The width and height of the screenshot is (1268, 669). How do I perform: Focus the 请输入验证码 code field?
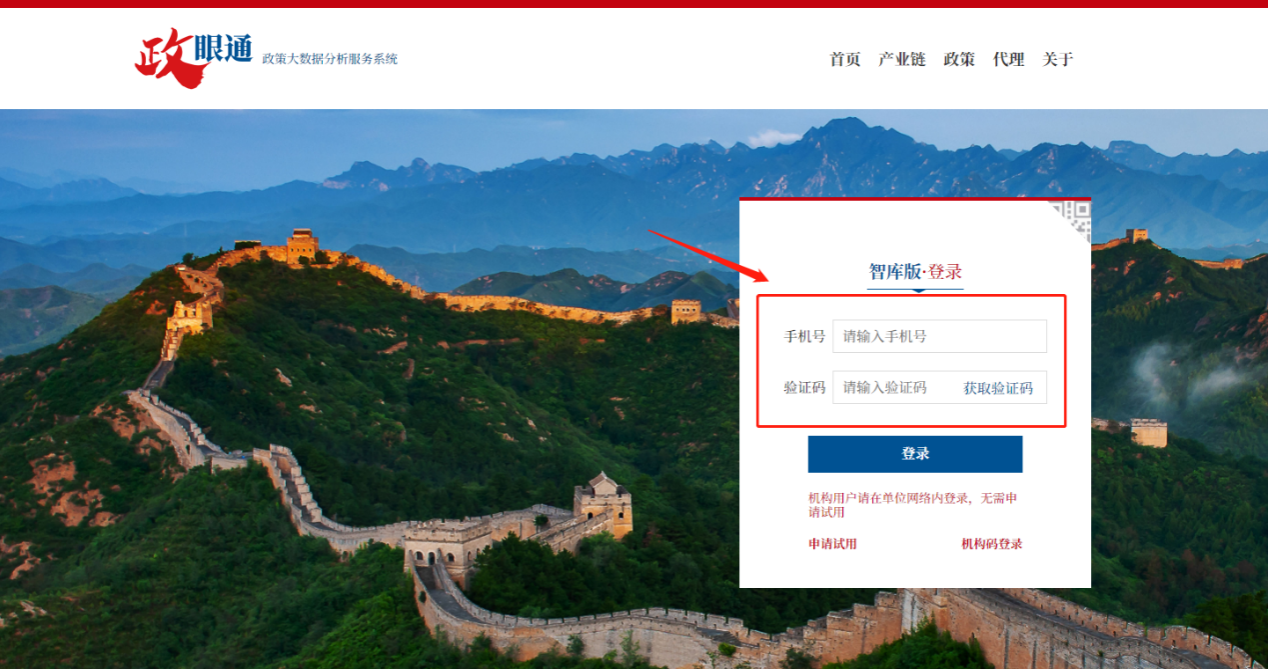coord(893,387)
